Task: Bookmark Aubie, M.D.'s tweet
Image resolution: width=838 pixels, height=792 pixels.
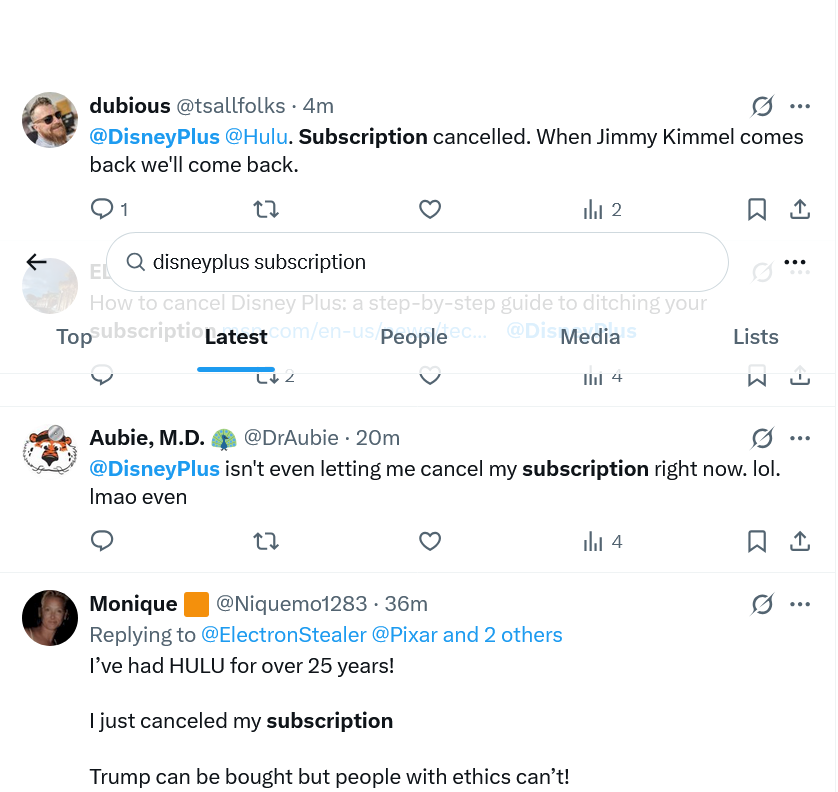Action: tap(757, 541)
